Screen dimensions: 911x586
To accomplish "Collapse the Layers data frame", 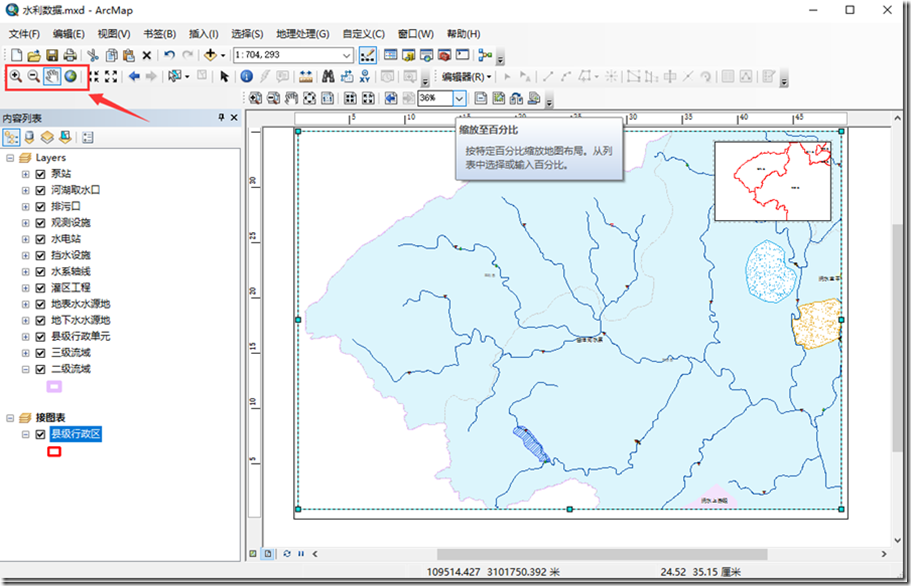I will tap(10, 157).
